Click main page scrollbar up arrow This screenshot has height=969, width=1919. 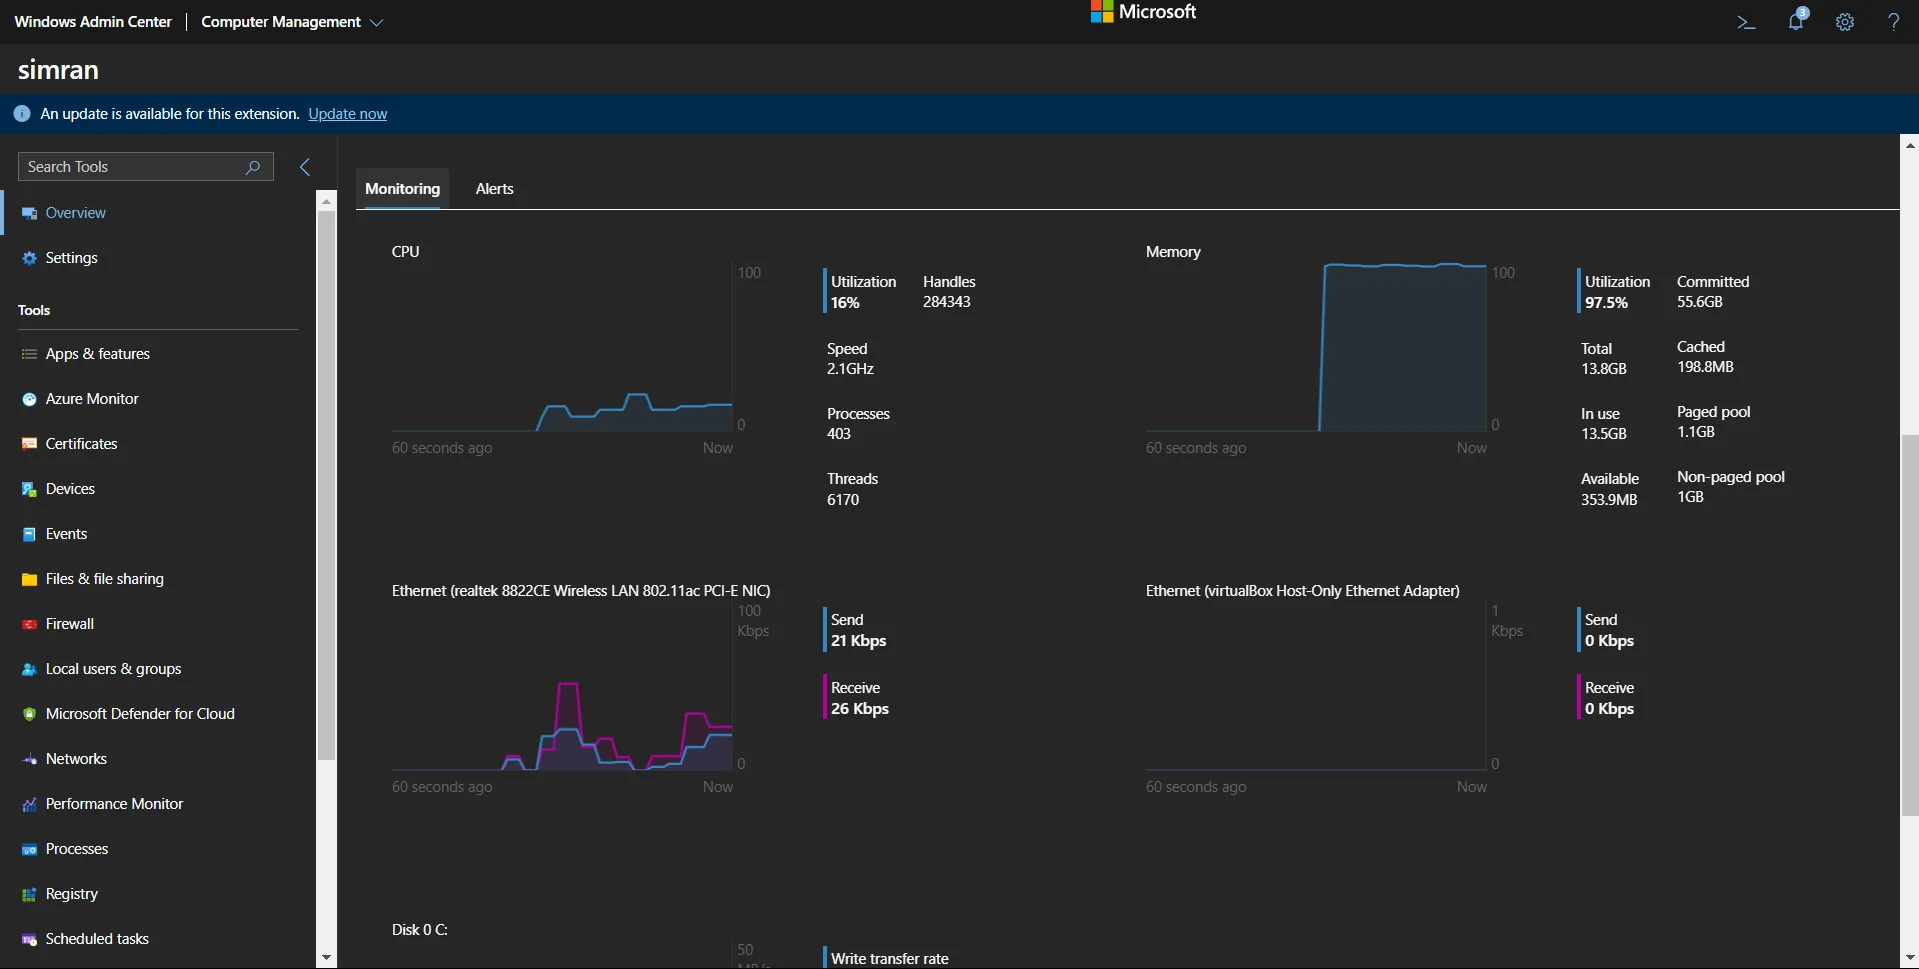click(1910, 146)
